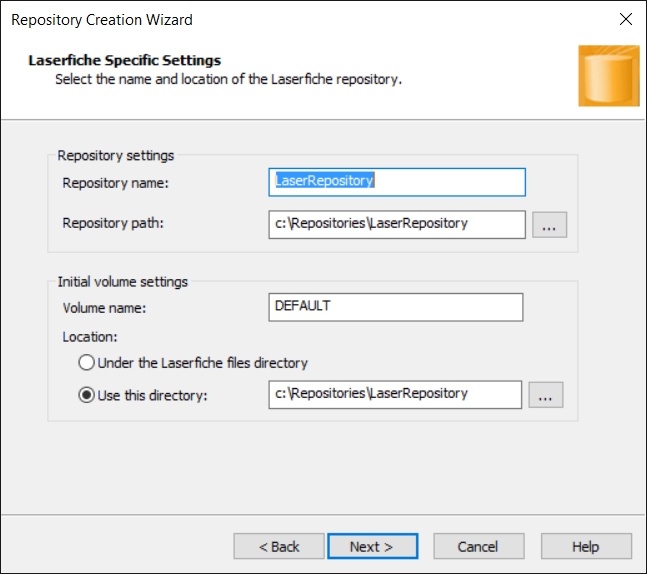Click the Volume name: label
The image size is (647, 574).
104,308
